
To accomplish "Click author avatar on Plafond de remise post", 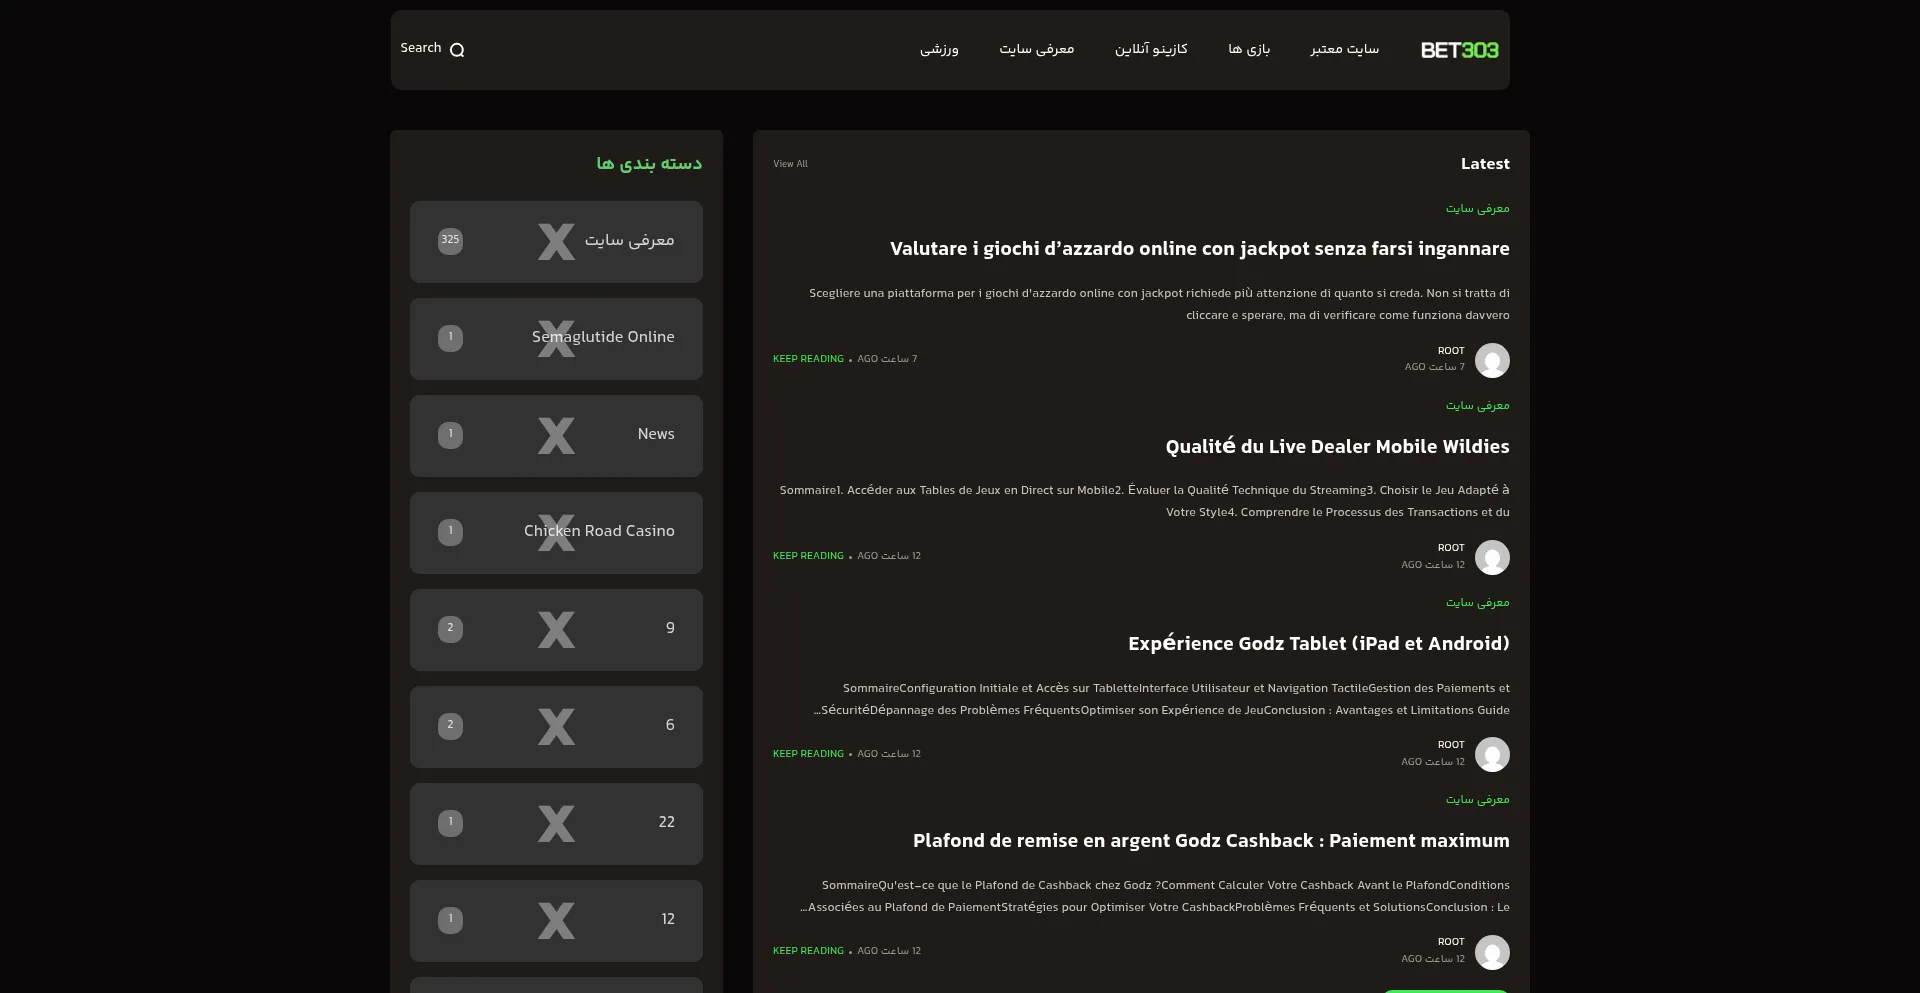I will pyautogui.click(x=1492, y=952).
